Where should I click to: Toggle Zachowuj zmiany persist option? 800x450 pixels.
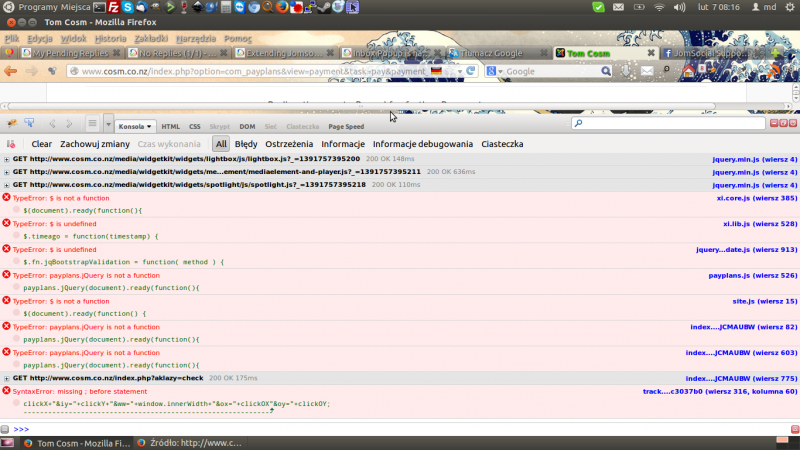(x=95, y=144)
